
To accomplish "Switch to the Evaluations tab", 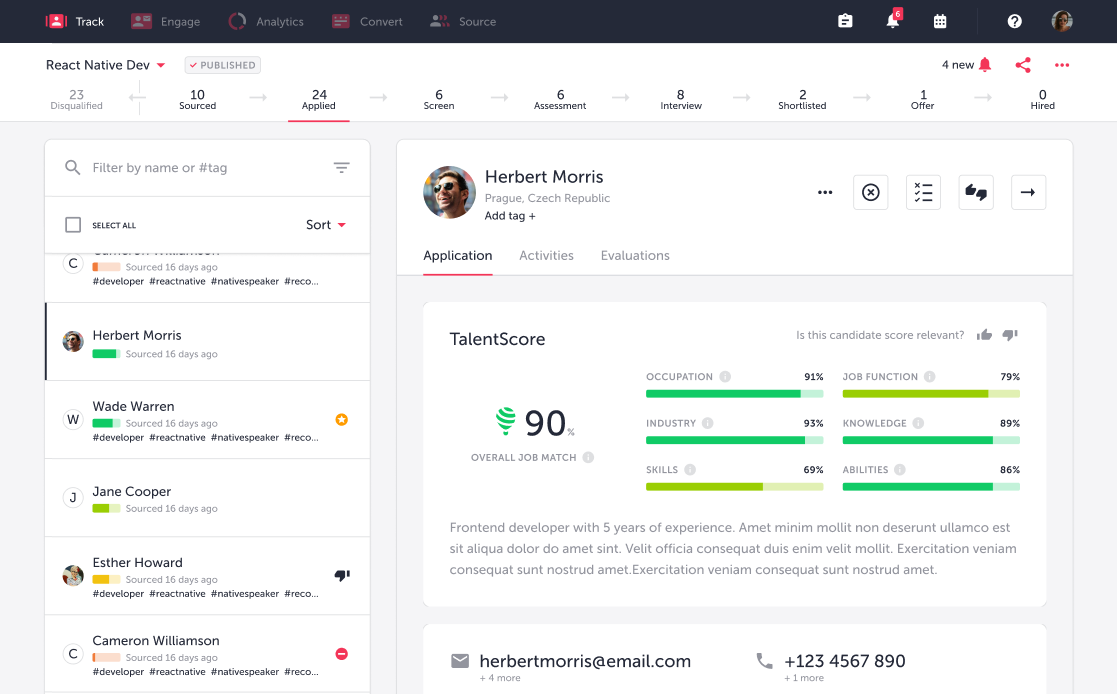I will pyautogui.click(x=635, y=256).
